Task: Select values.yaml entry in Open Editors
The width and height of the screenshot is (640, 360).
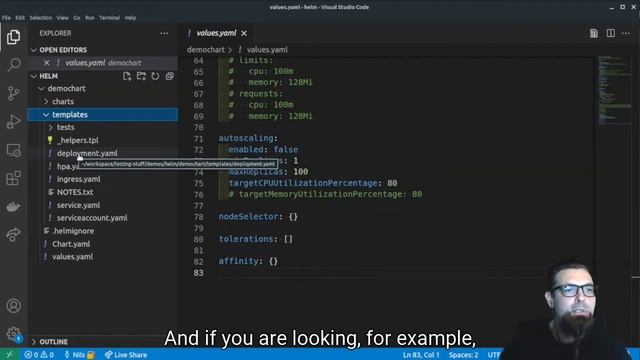Action: tap(103, 63)
